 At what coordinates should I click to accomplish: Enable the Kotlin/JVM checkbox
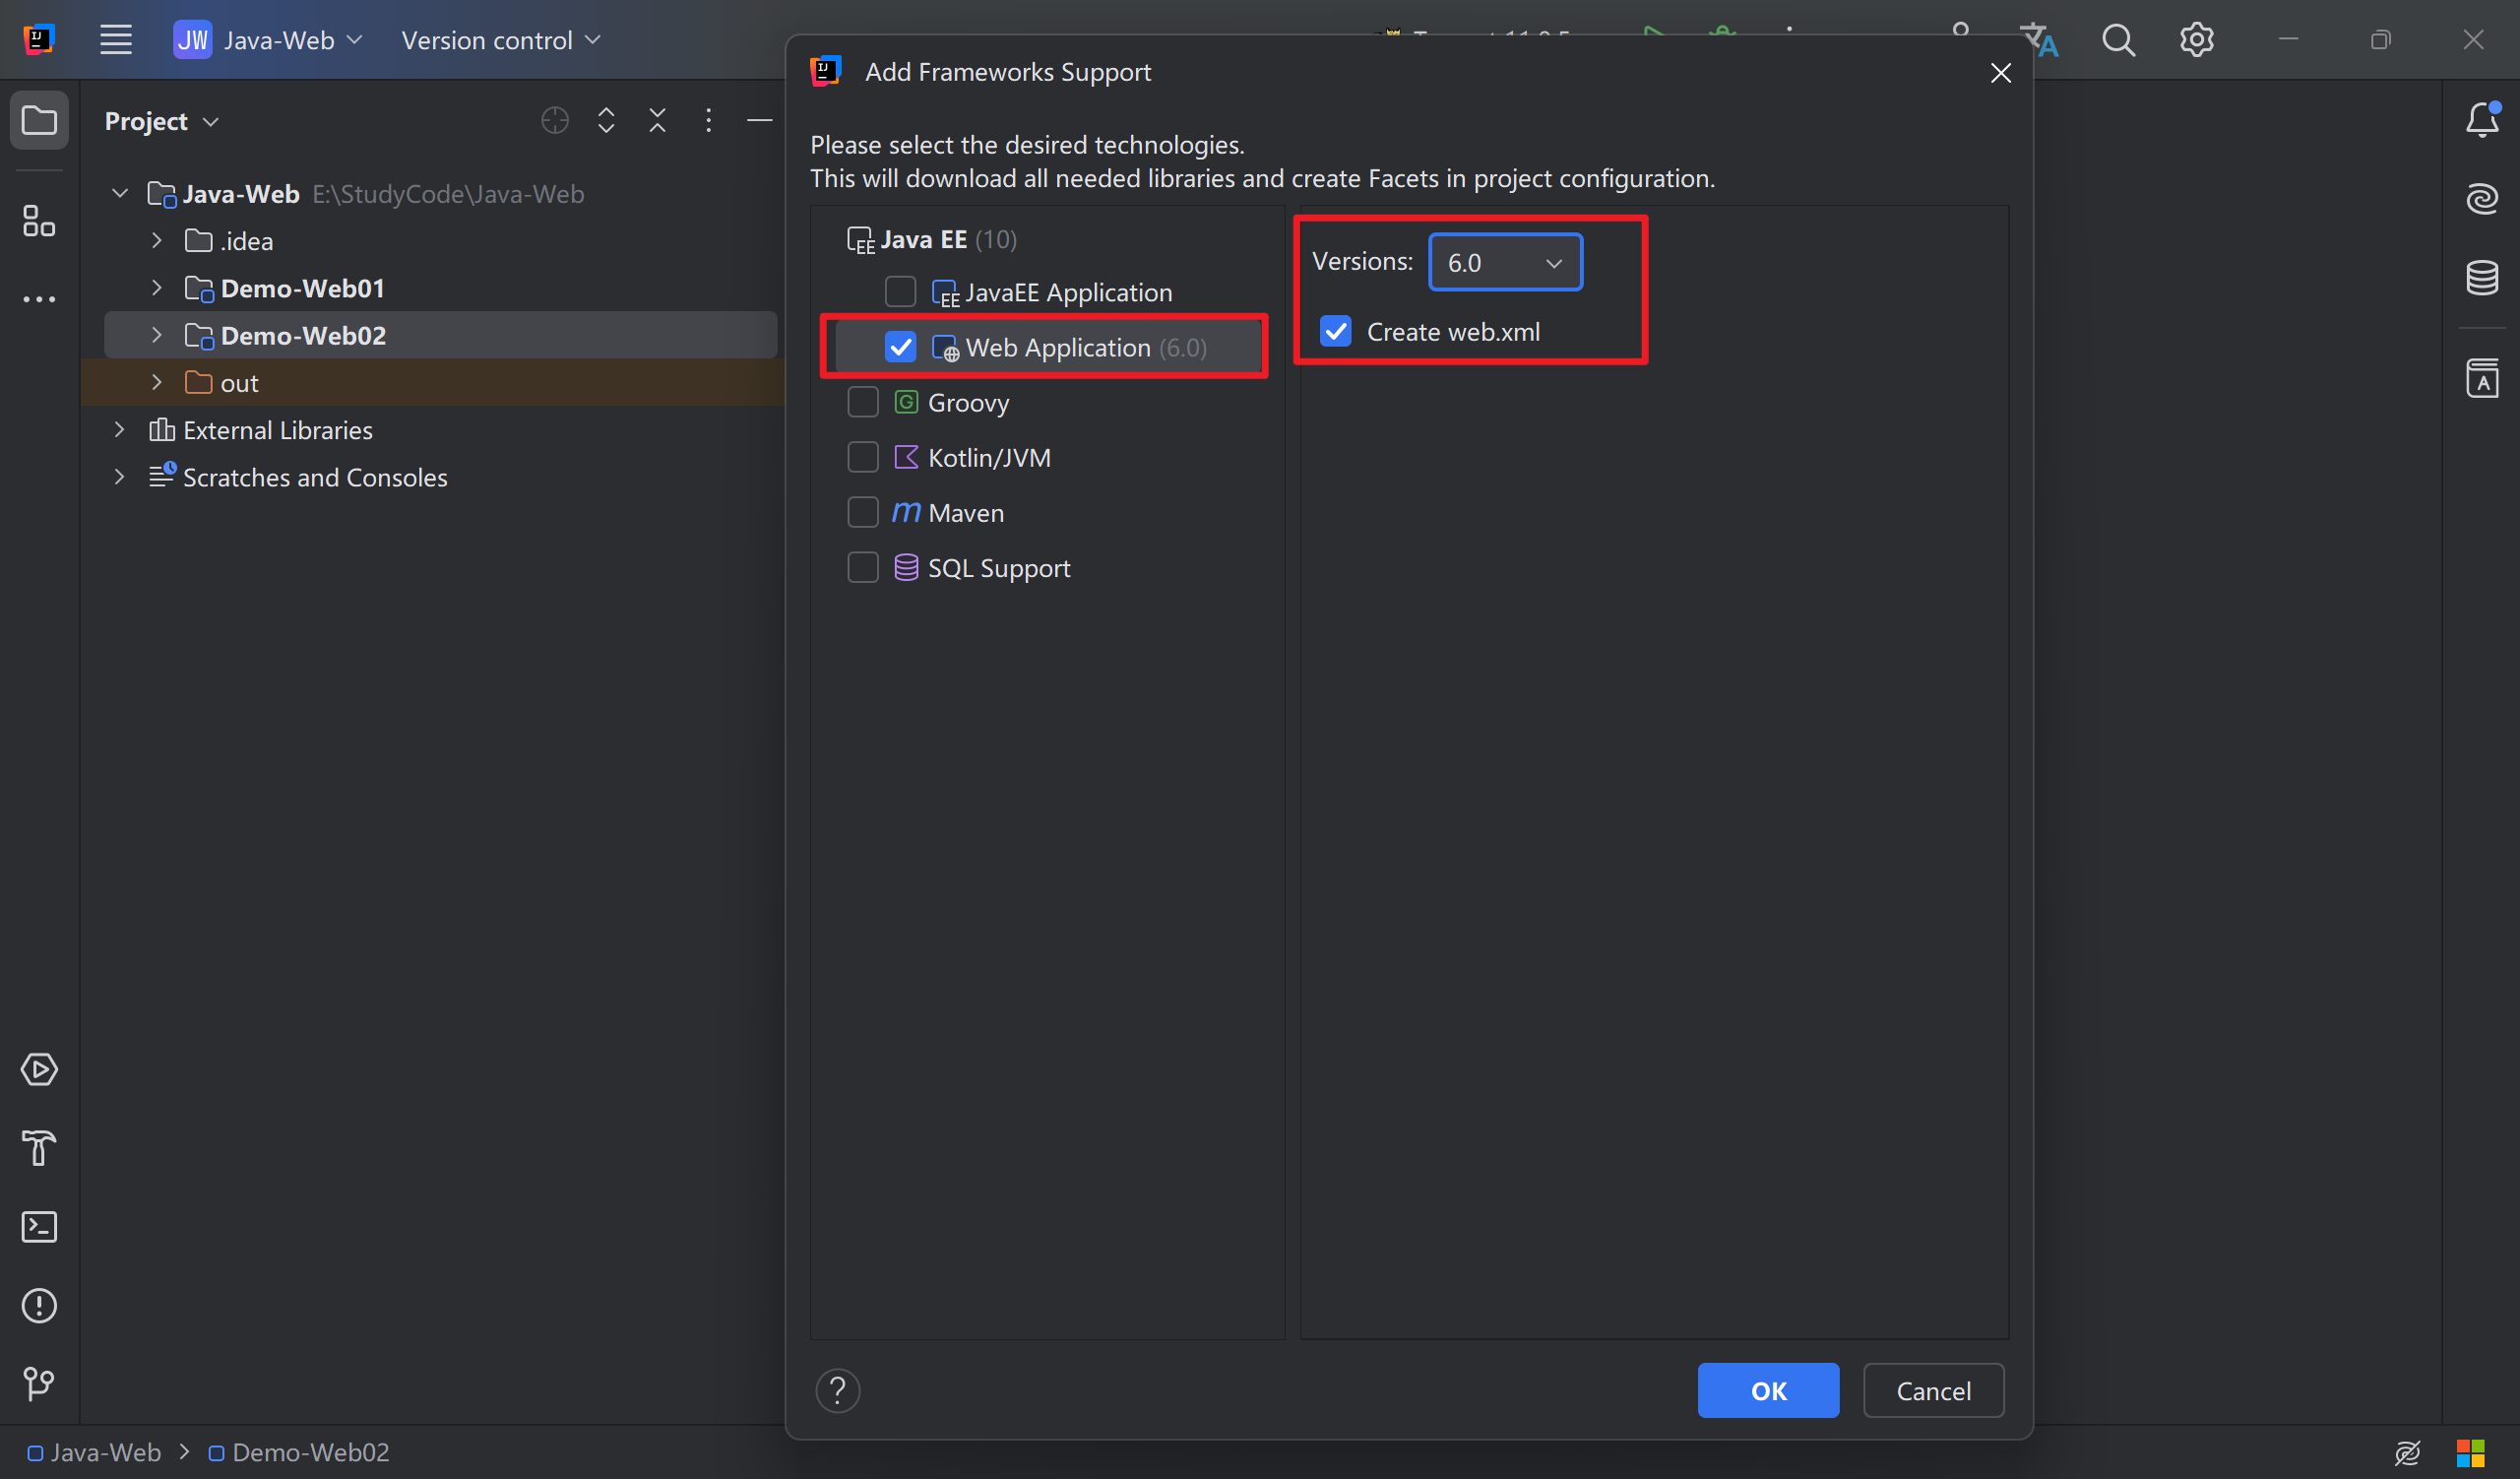pos(862,457)
